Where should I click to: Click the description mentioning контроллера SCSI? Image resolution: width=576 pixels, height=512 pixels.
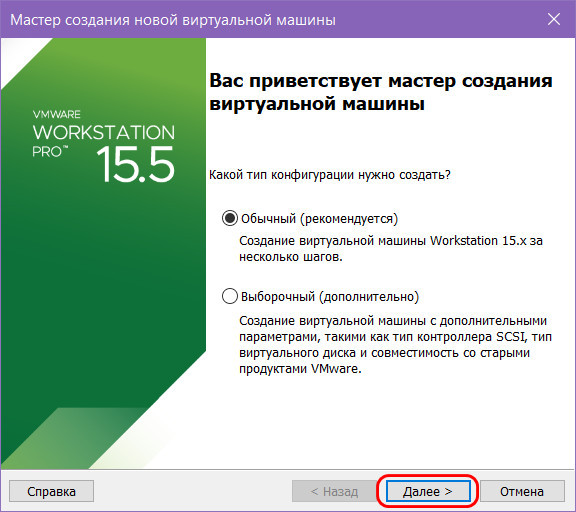point(395,345)
